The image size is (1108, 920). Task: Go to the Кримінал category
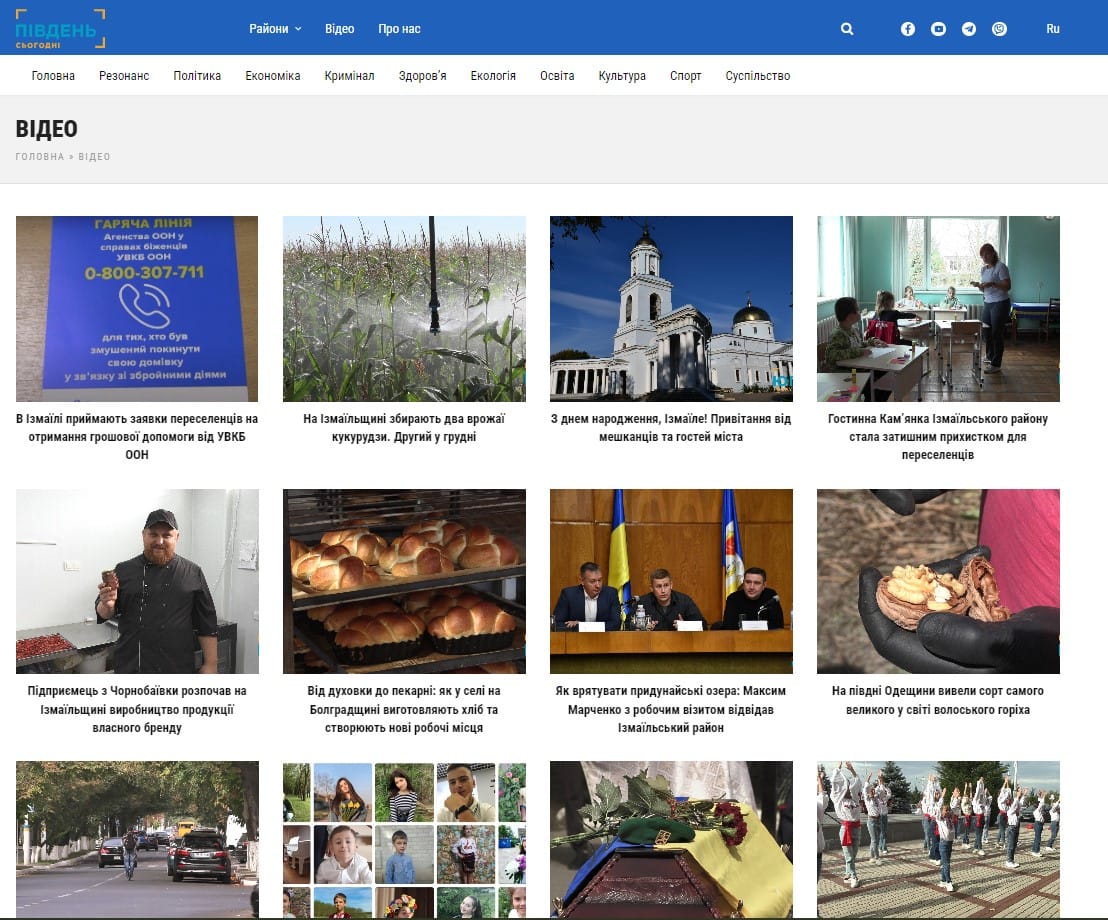tap(349, 76)
